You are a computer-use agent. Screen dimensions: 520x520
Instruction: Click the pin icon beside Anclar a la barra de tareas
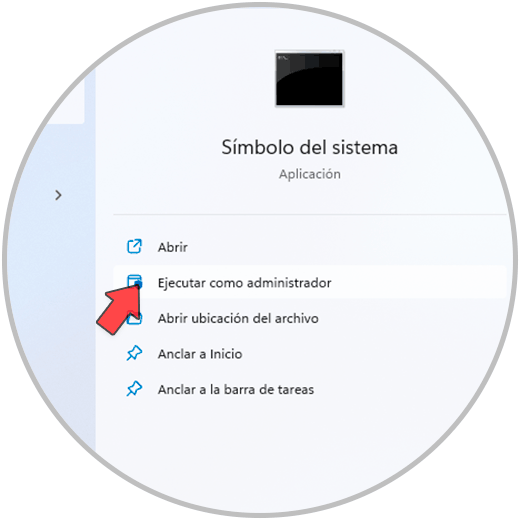[x=134, y=389]
